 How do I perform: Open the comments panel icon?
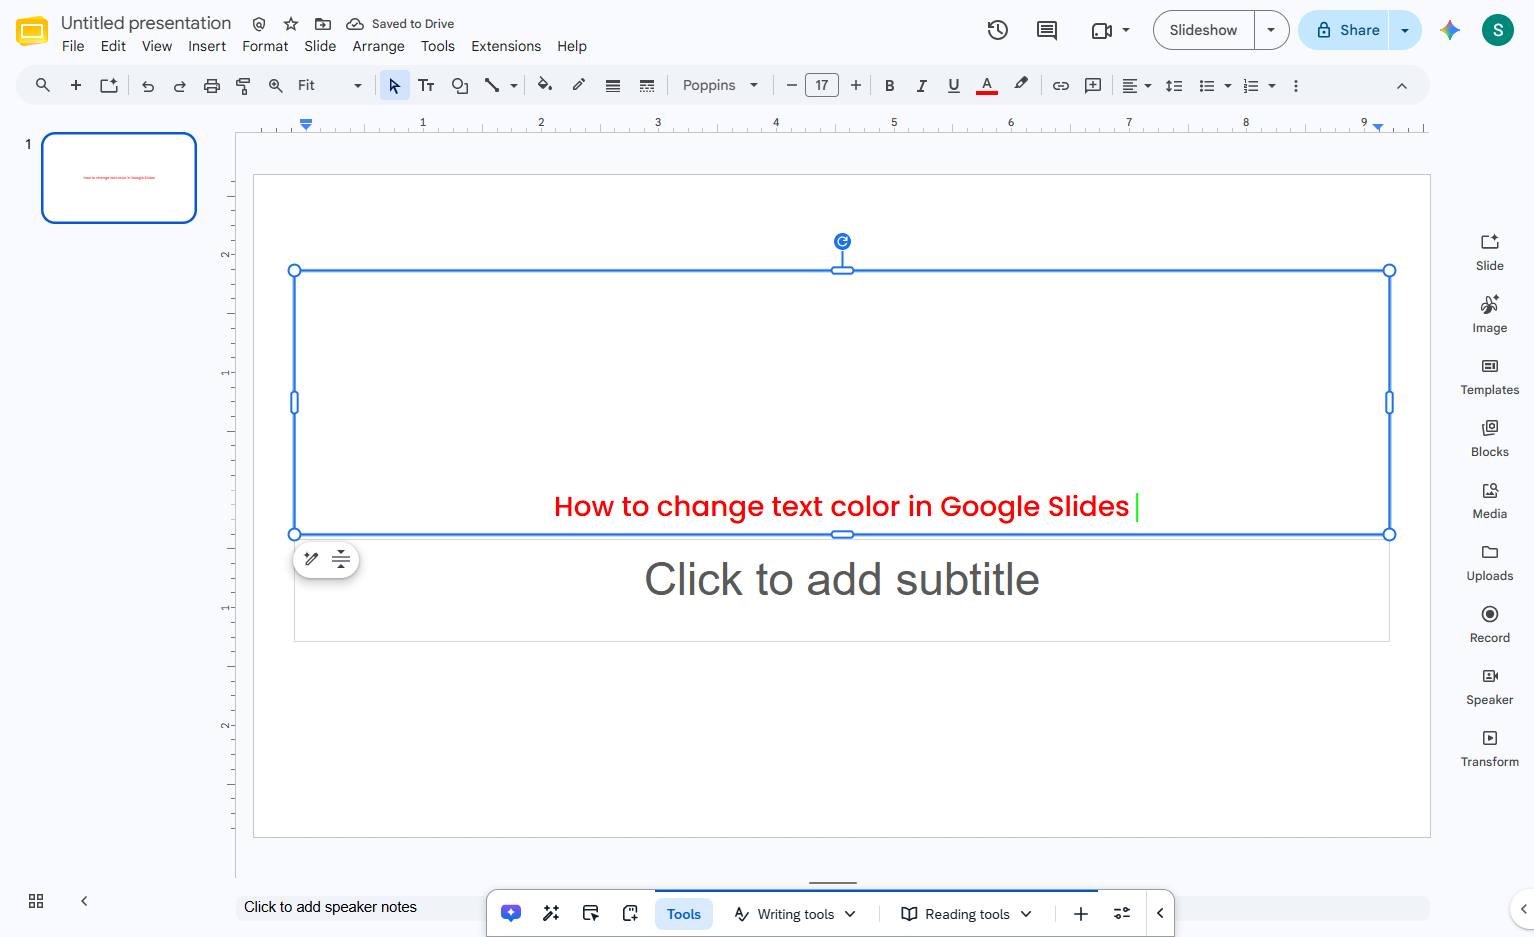tap(1047, 30)
